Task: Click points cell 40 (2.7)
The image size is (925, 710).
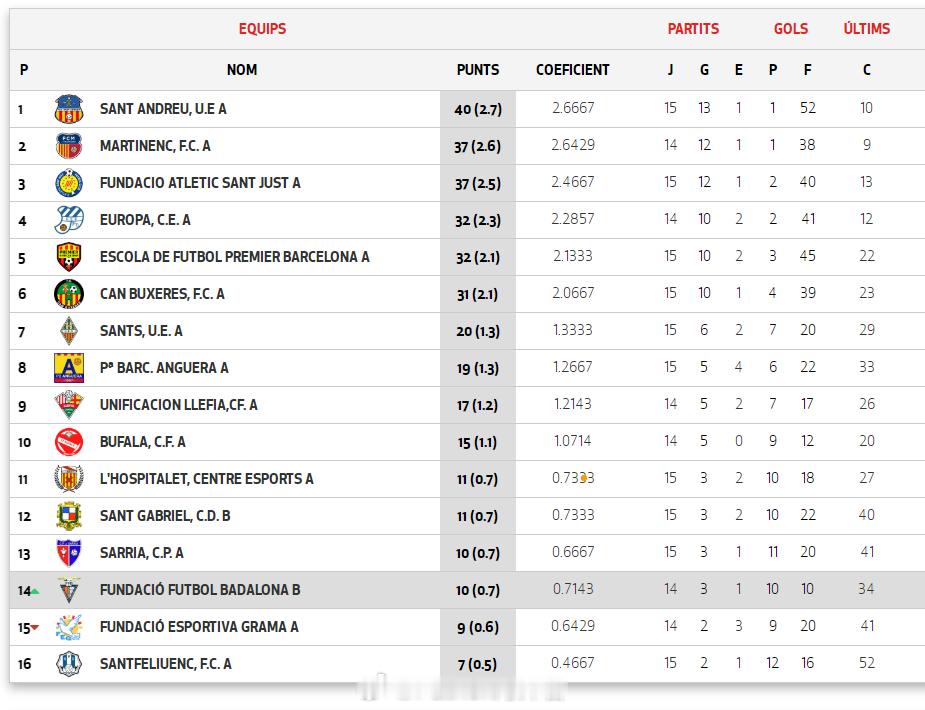Action: 478,110
